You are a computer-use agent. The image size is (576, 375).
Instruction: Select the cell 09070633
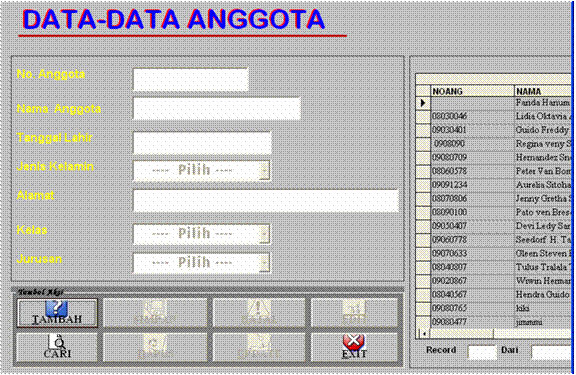pos(472,253)
